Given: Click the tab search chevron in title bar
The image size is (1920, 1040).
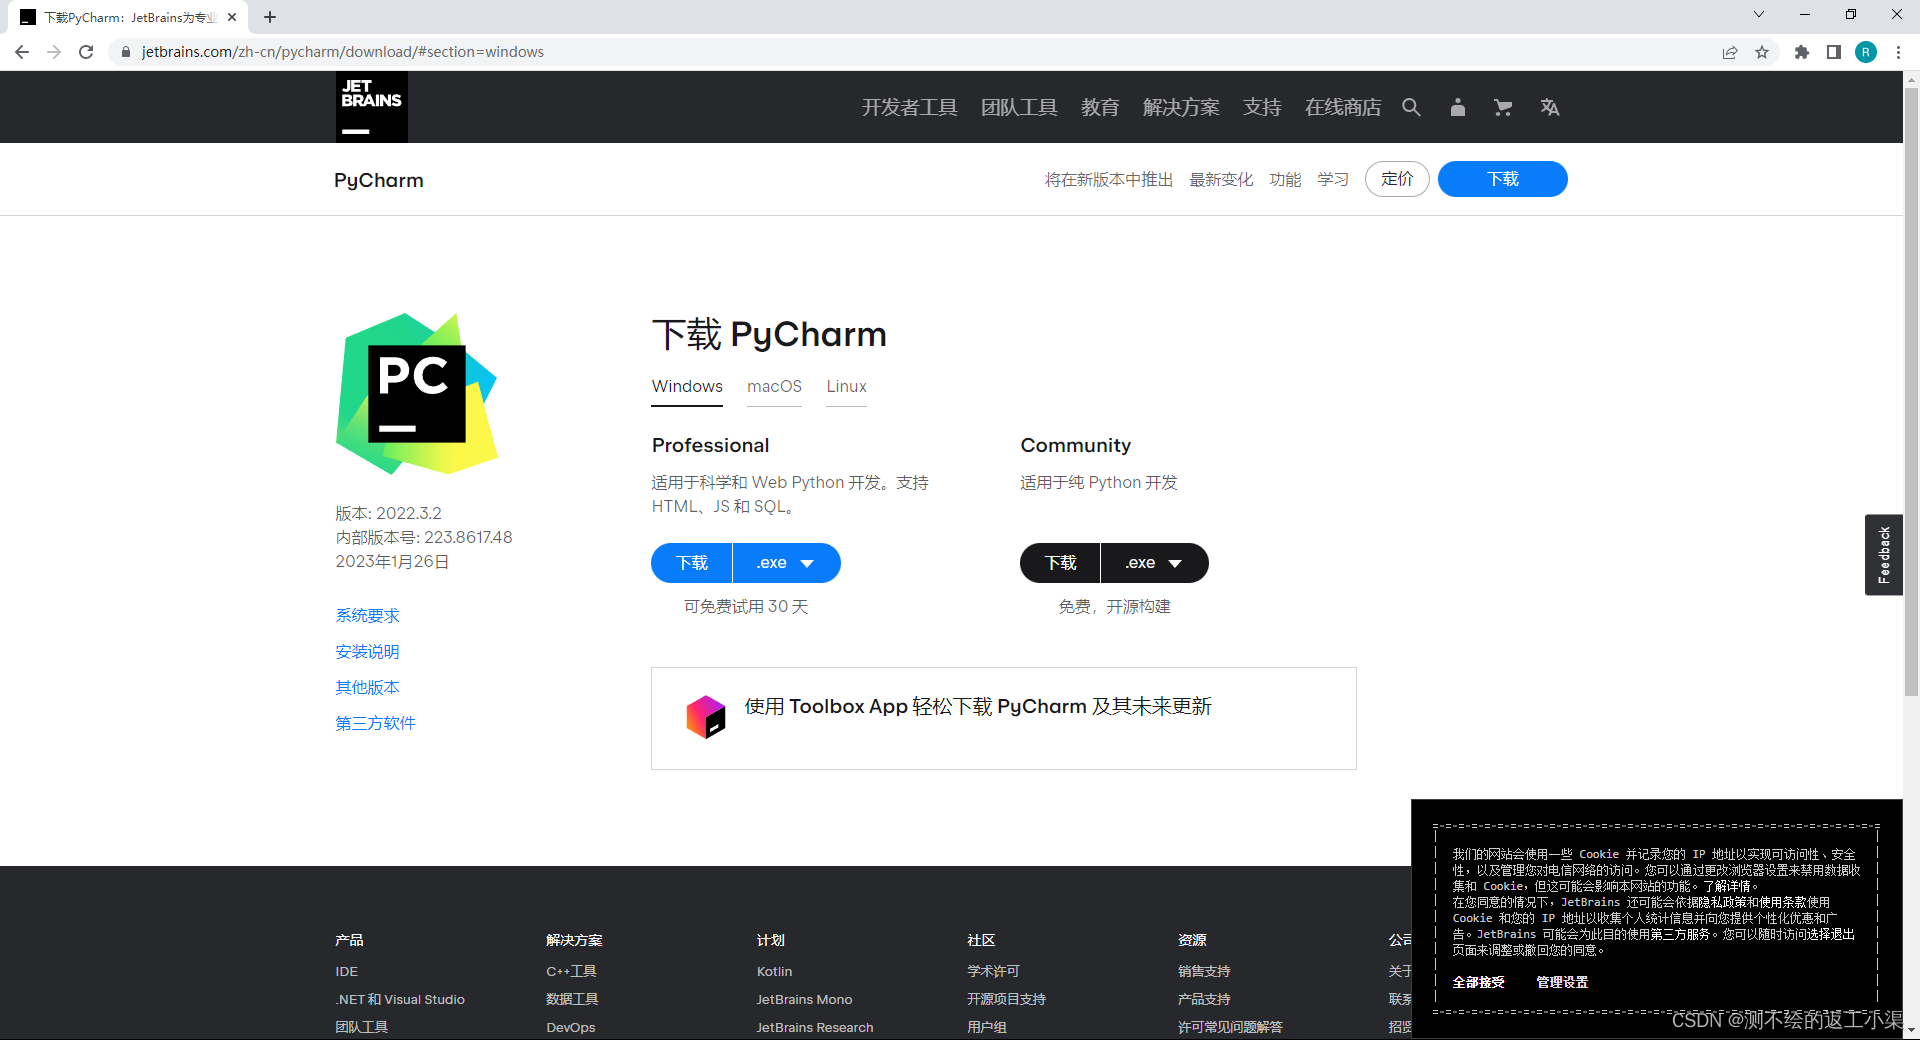Looking at the screenshot, I should (1759, 14).
